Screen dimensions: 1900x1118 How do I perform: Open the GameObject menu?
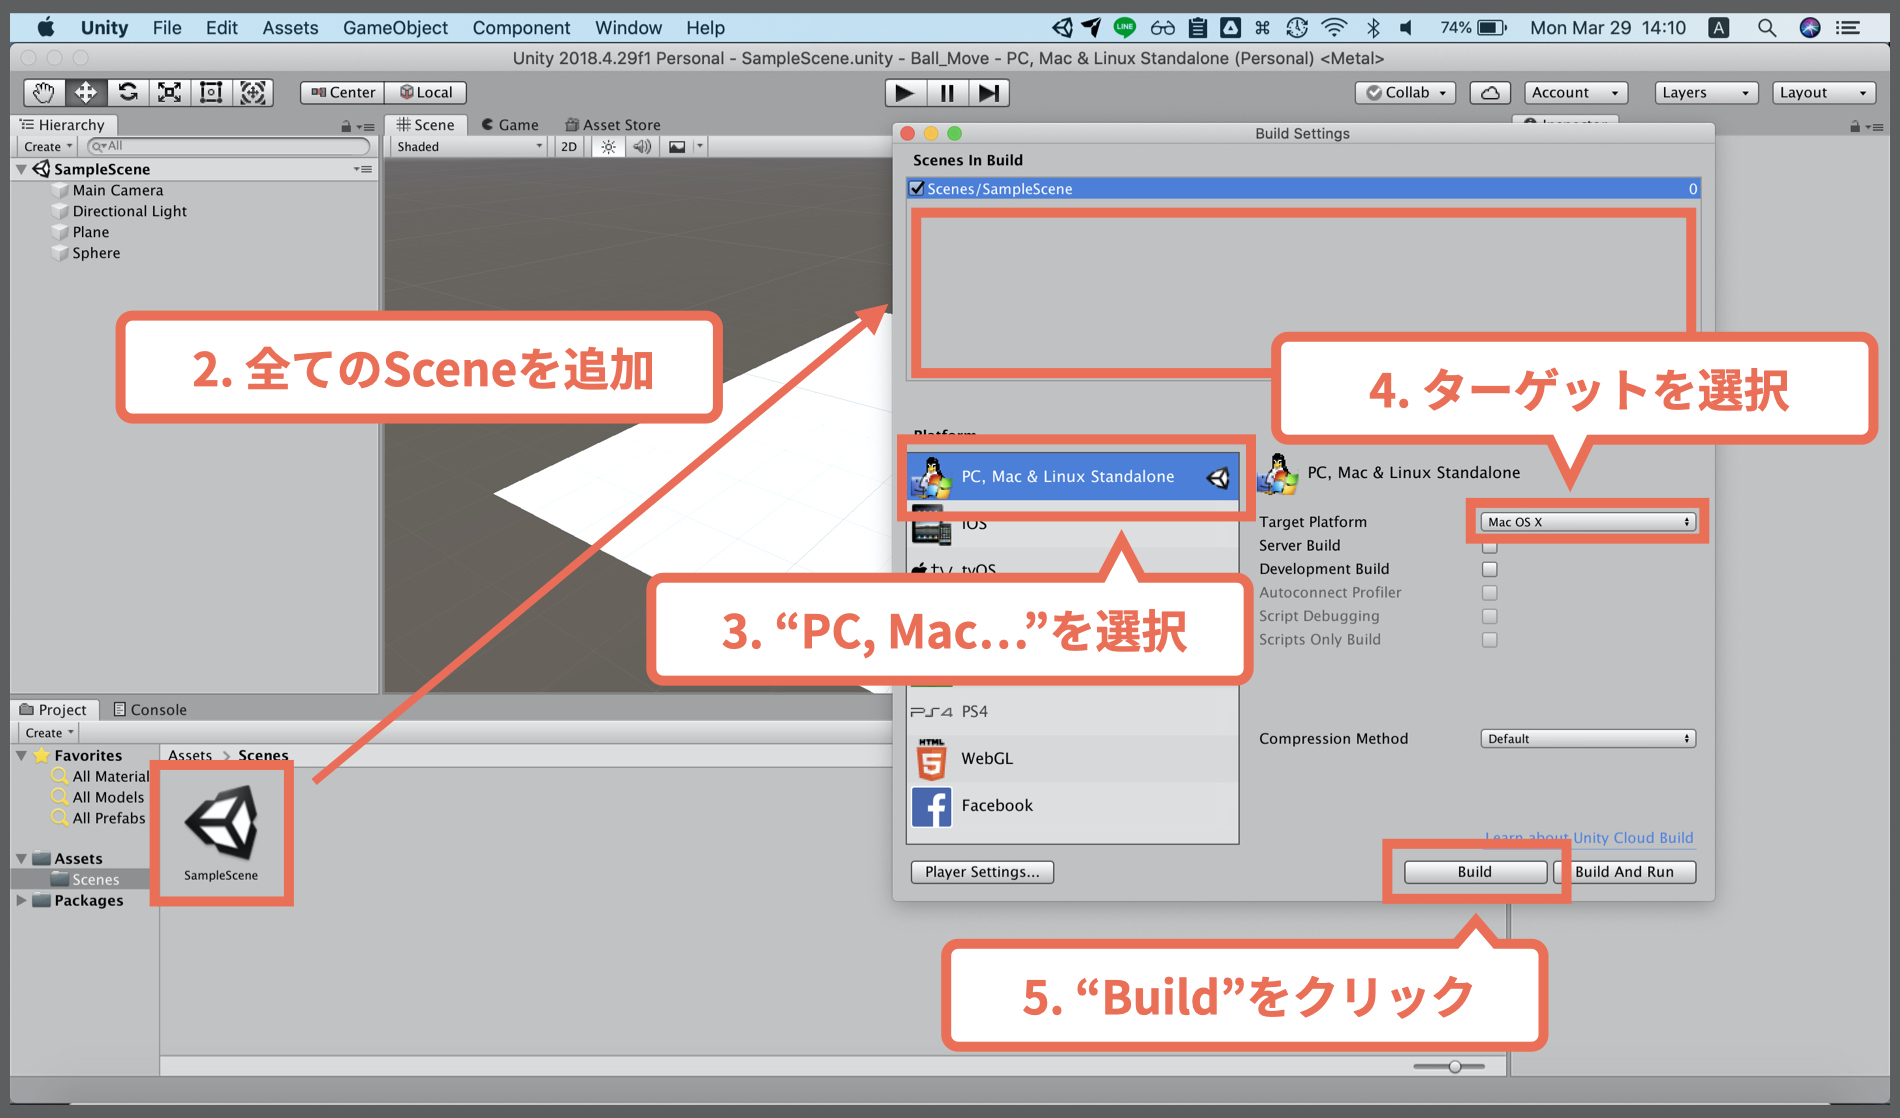pos(395,27)
